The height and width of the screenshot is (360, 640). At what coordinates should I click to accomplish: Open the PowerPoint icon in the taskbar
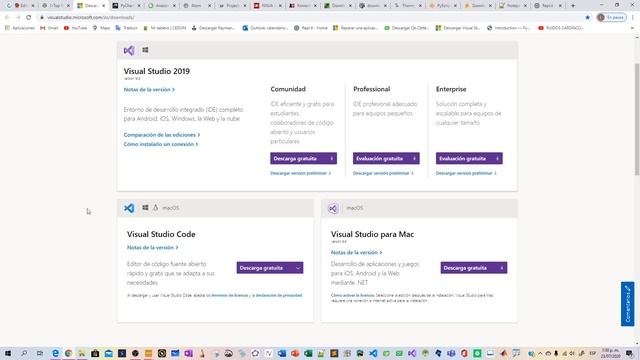click(x=295, y=353)
